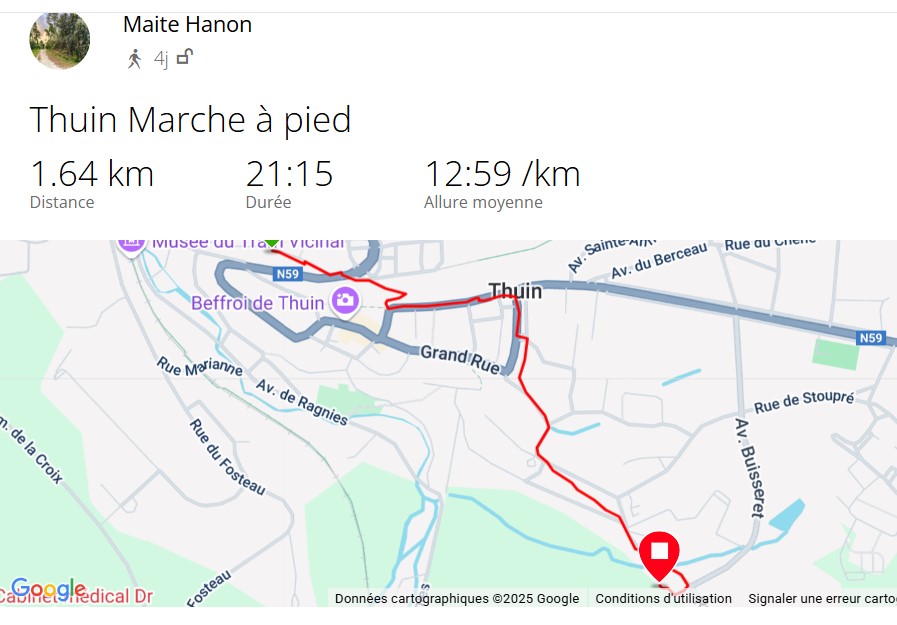Image resolution: width=897 pixels, height=625 pixels.
Task: Click the 1.64 km distance value
Action: (x=92, y=174)
